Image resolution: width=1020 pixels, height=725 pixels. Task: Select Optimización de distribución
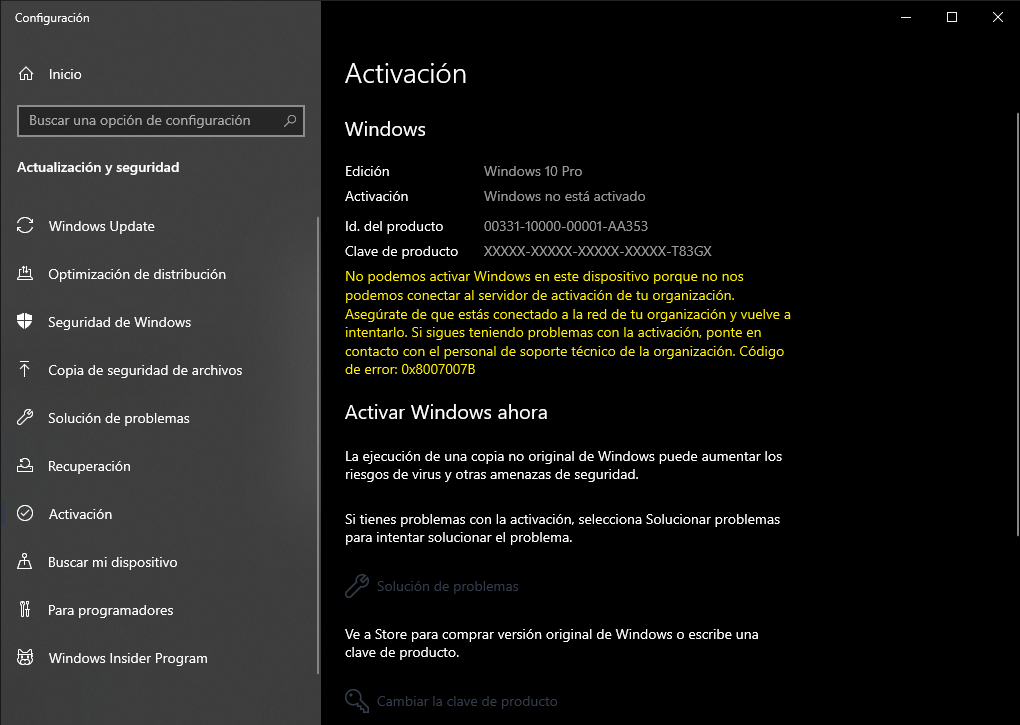(159, 274)
